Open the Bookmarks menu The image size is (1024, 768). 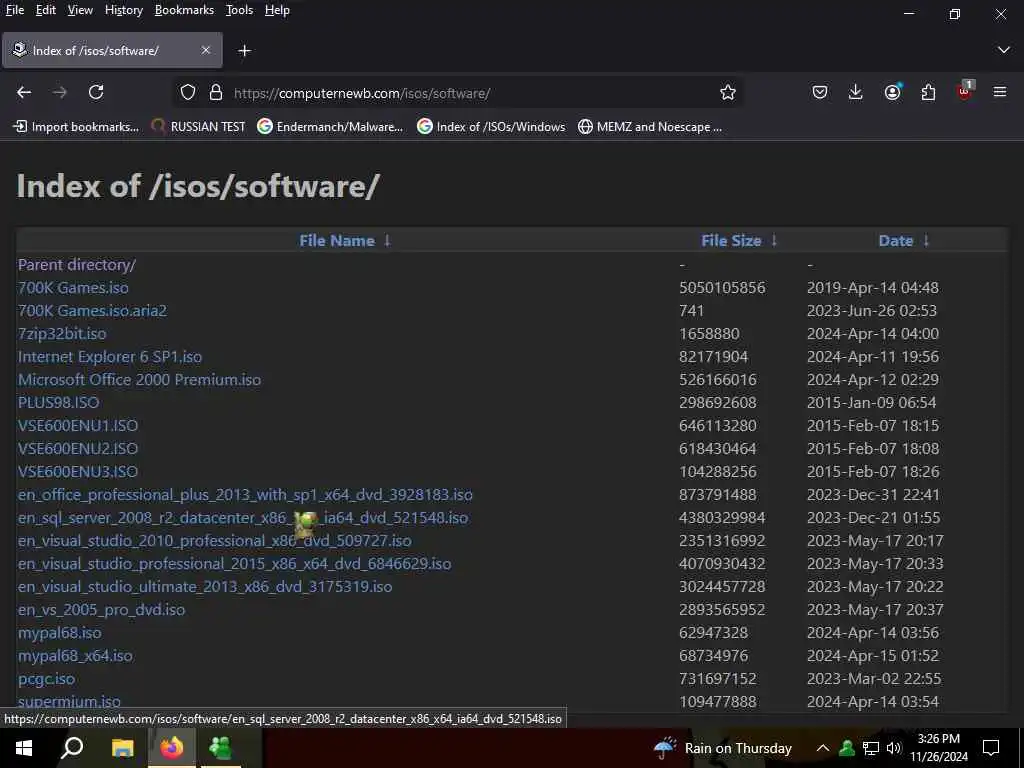(x=184, y=10)
